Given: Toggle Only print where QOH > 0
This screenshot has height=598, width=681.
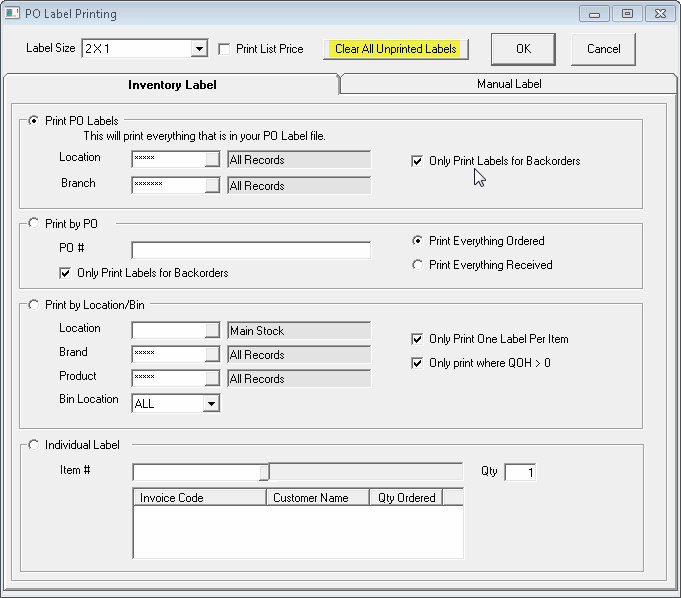Looking at the screenshot, I should click(417, 363).
